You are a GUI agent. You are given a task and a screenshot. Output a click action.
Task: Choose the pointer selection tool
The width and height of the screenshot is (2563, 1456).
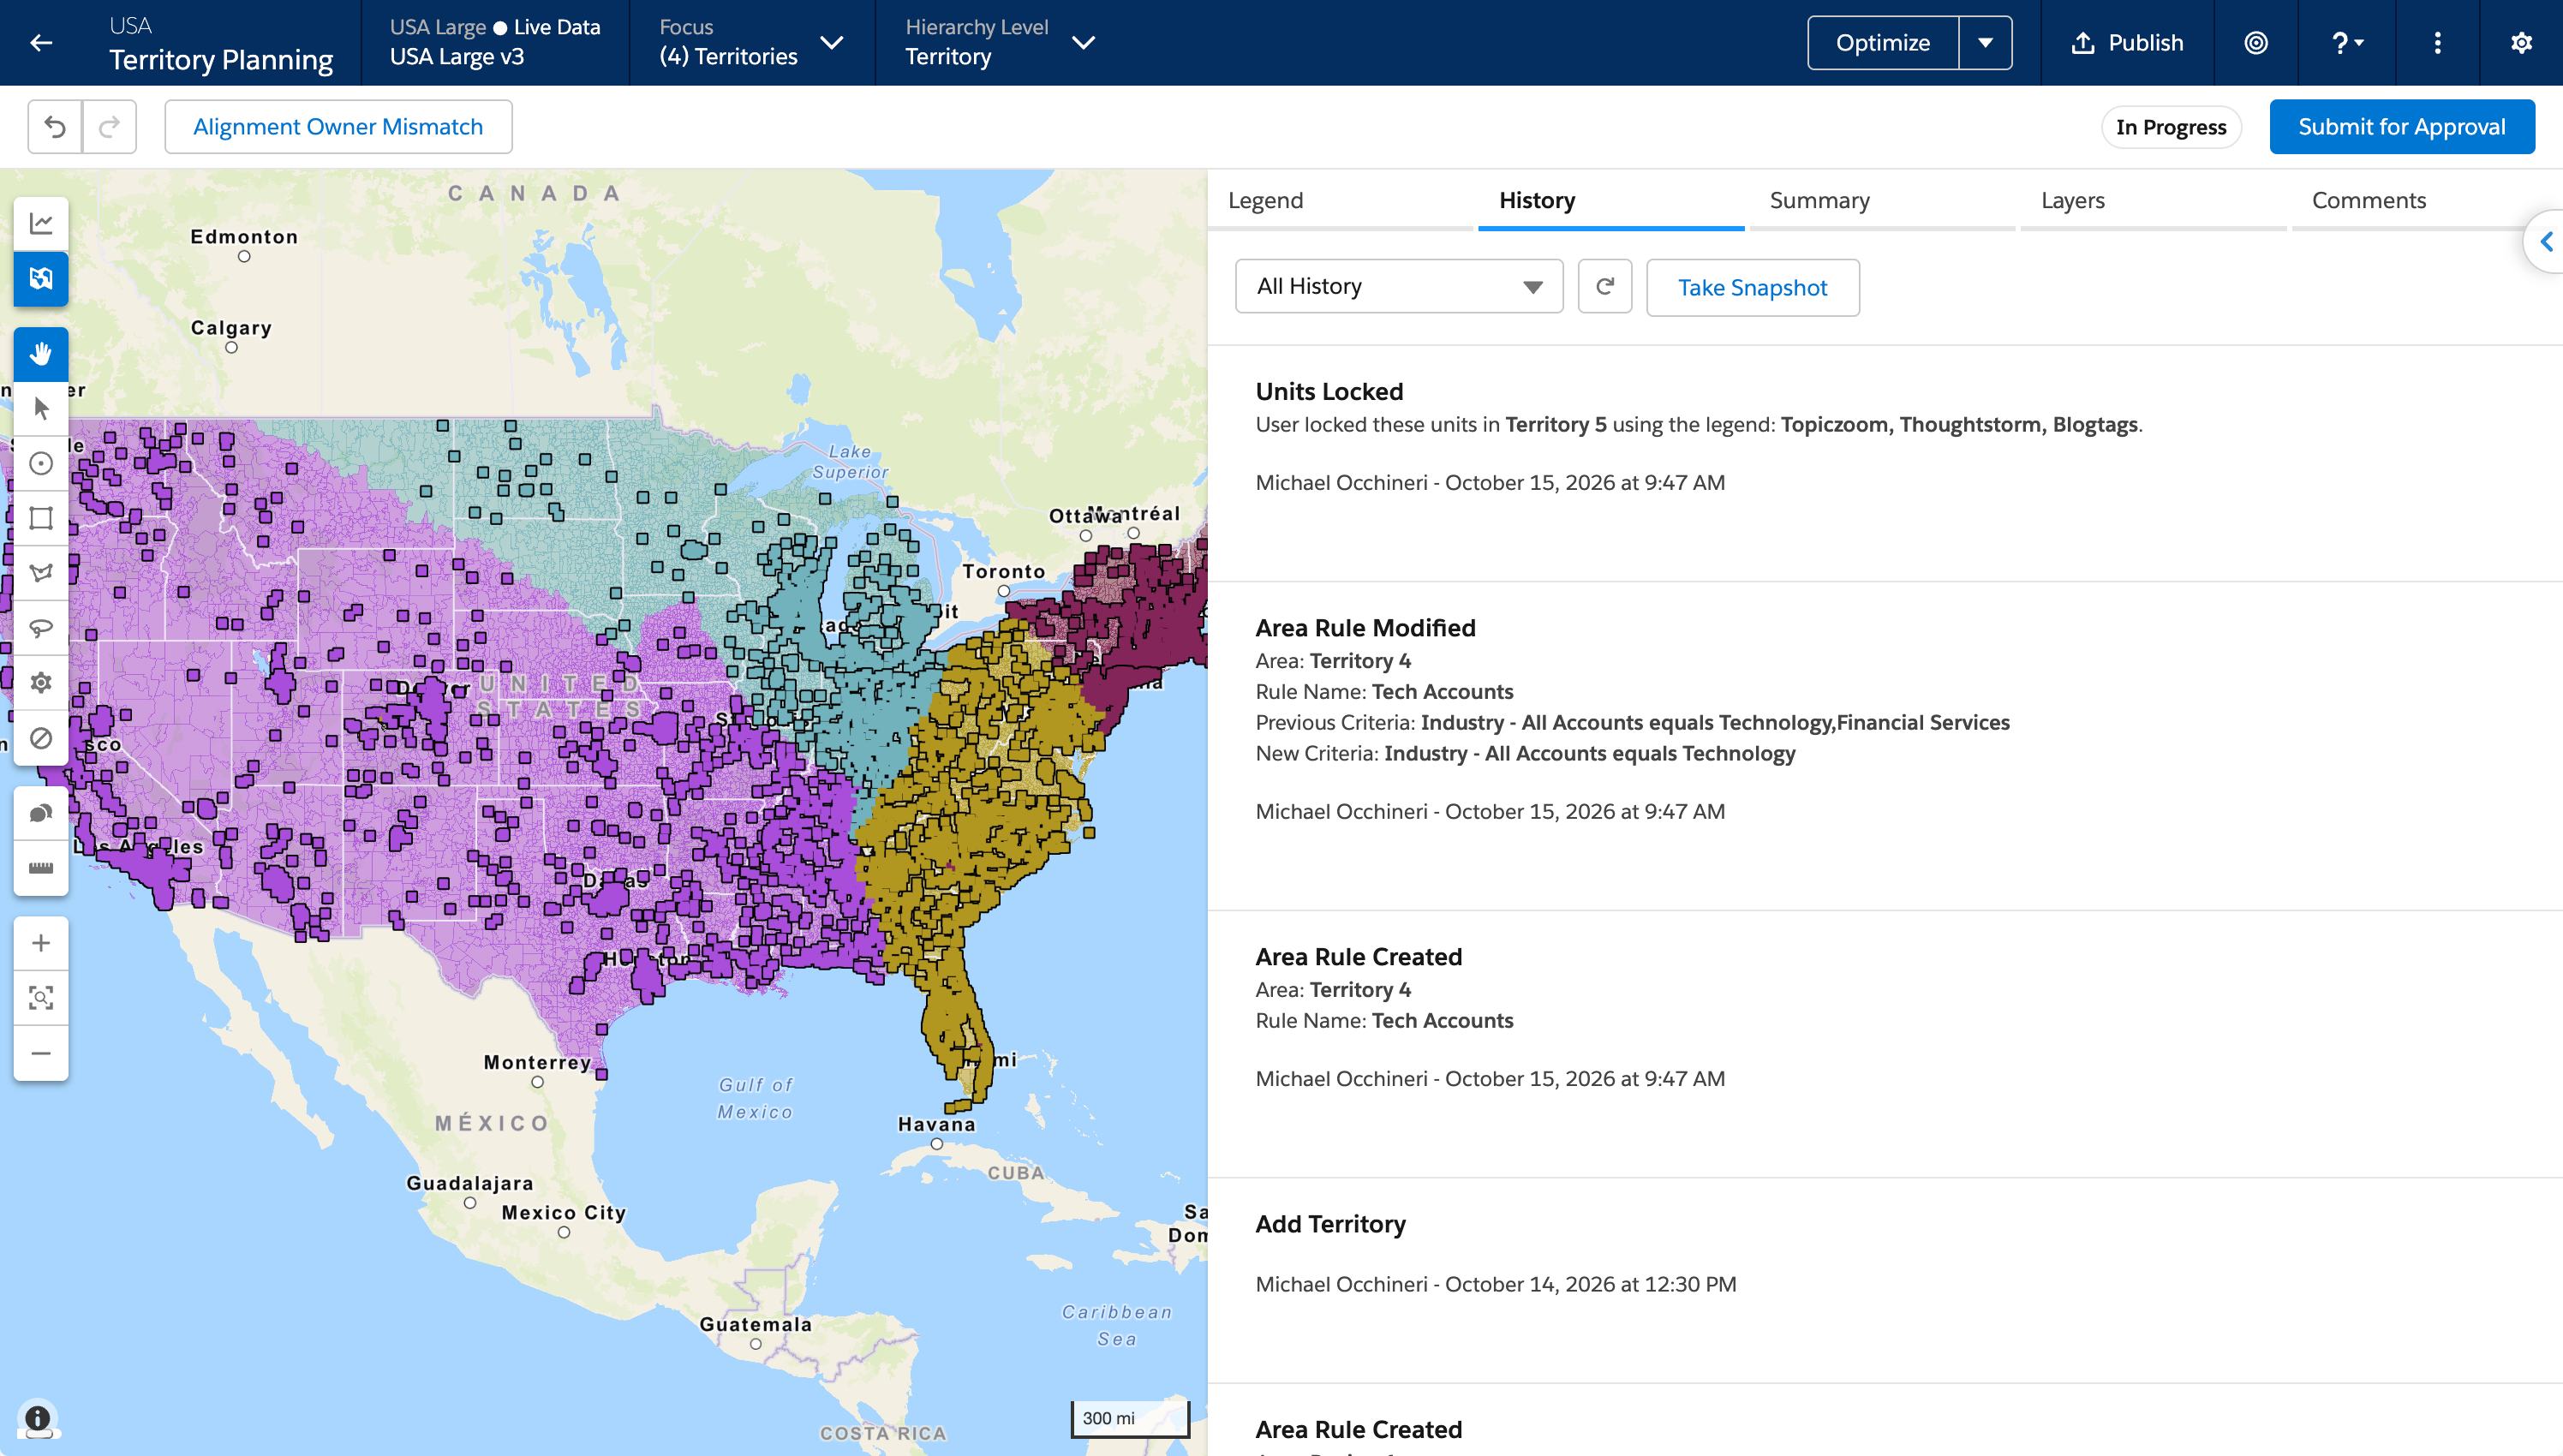41,409
